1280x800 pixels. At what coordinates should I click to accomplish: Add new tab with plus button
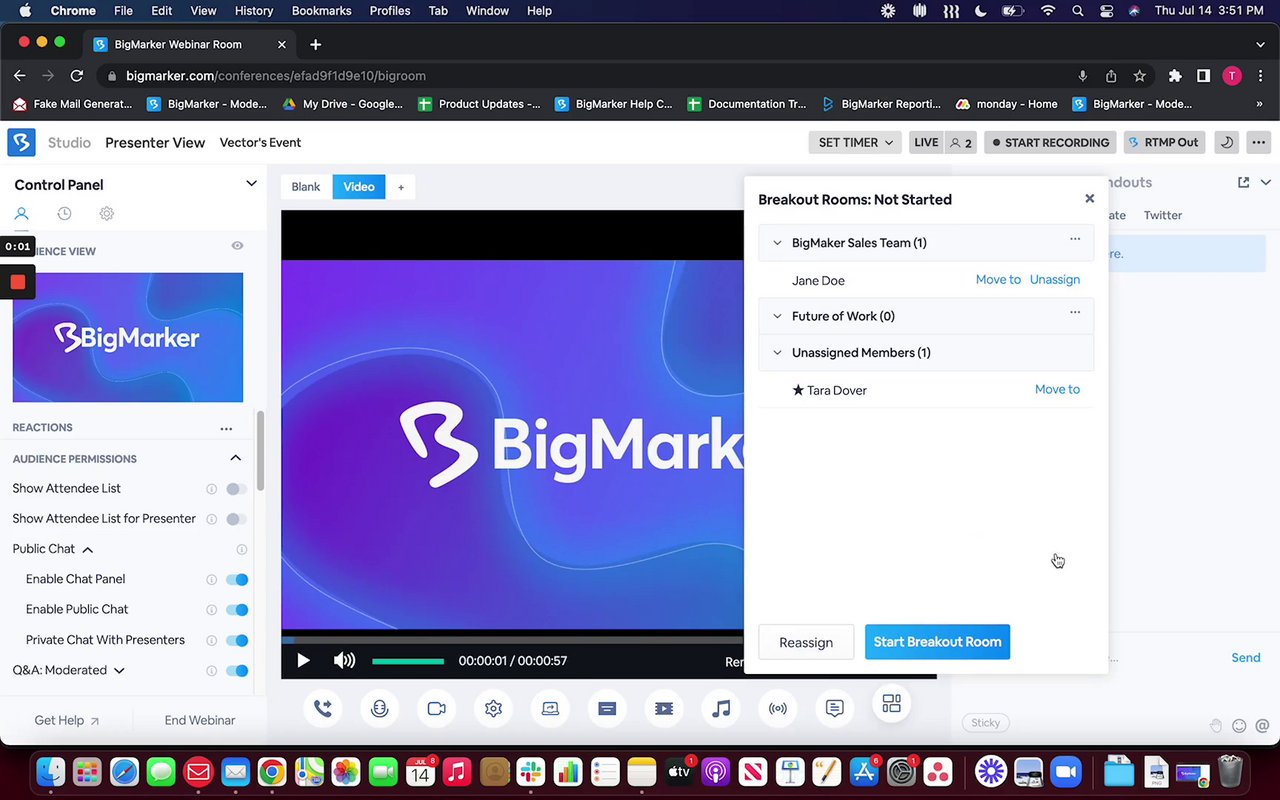click(401, 187)
